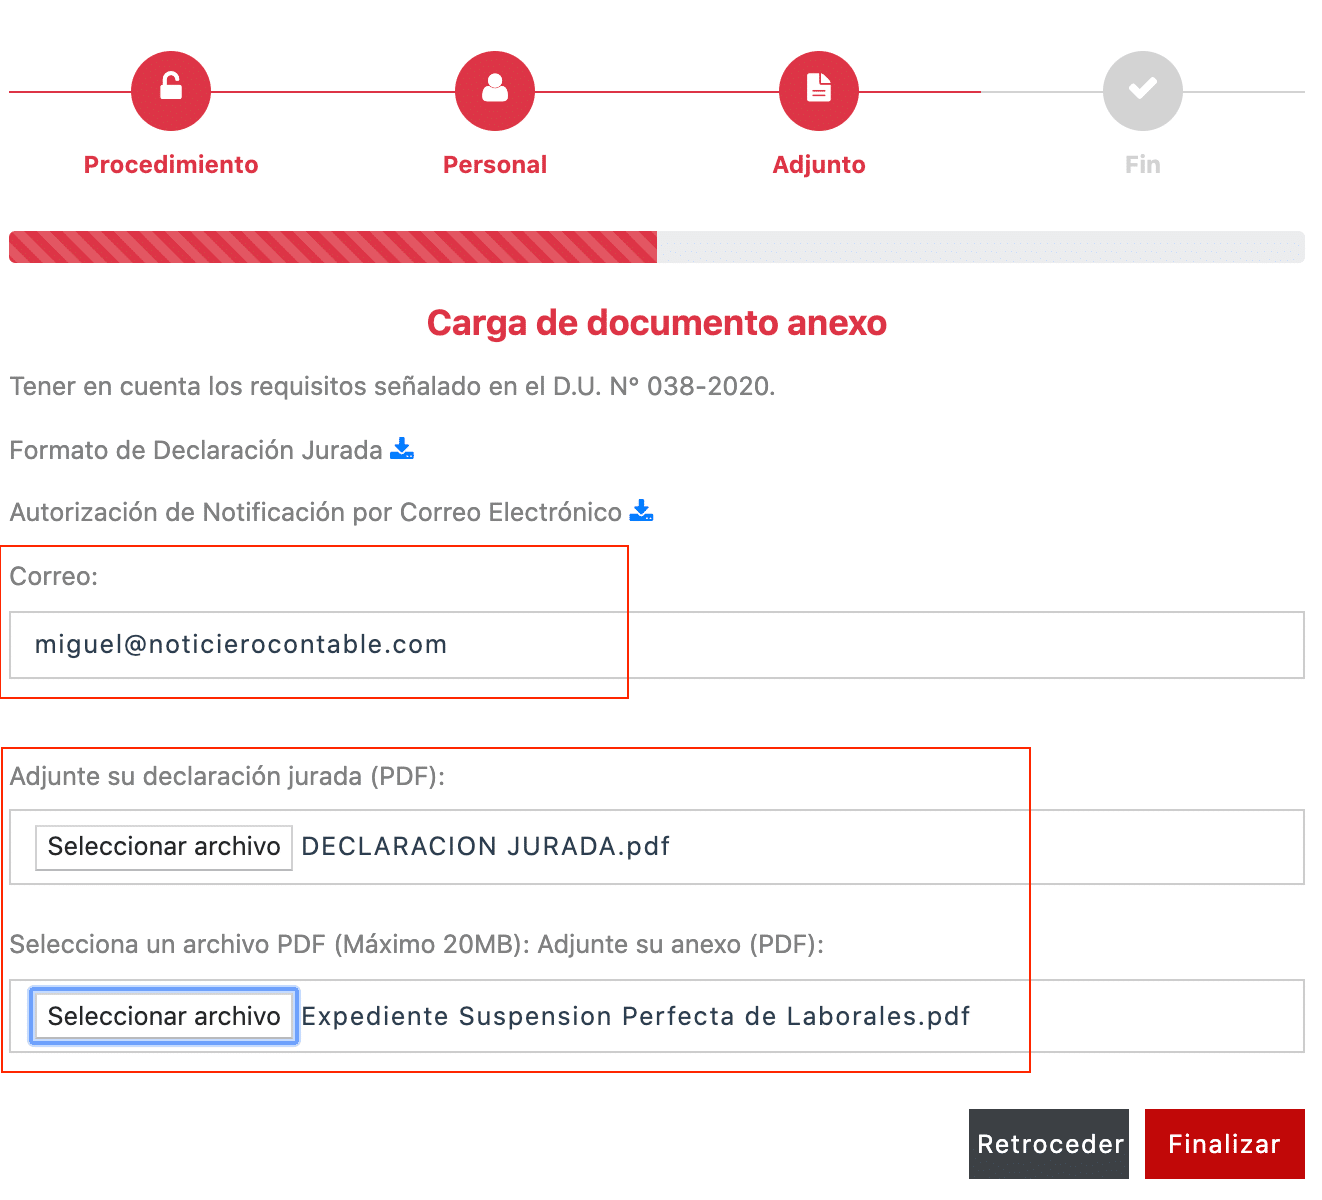
Task: Click the red striped progress bar
Action: point(333,247)
